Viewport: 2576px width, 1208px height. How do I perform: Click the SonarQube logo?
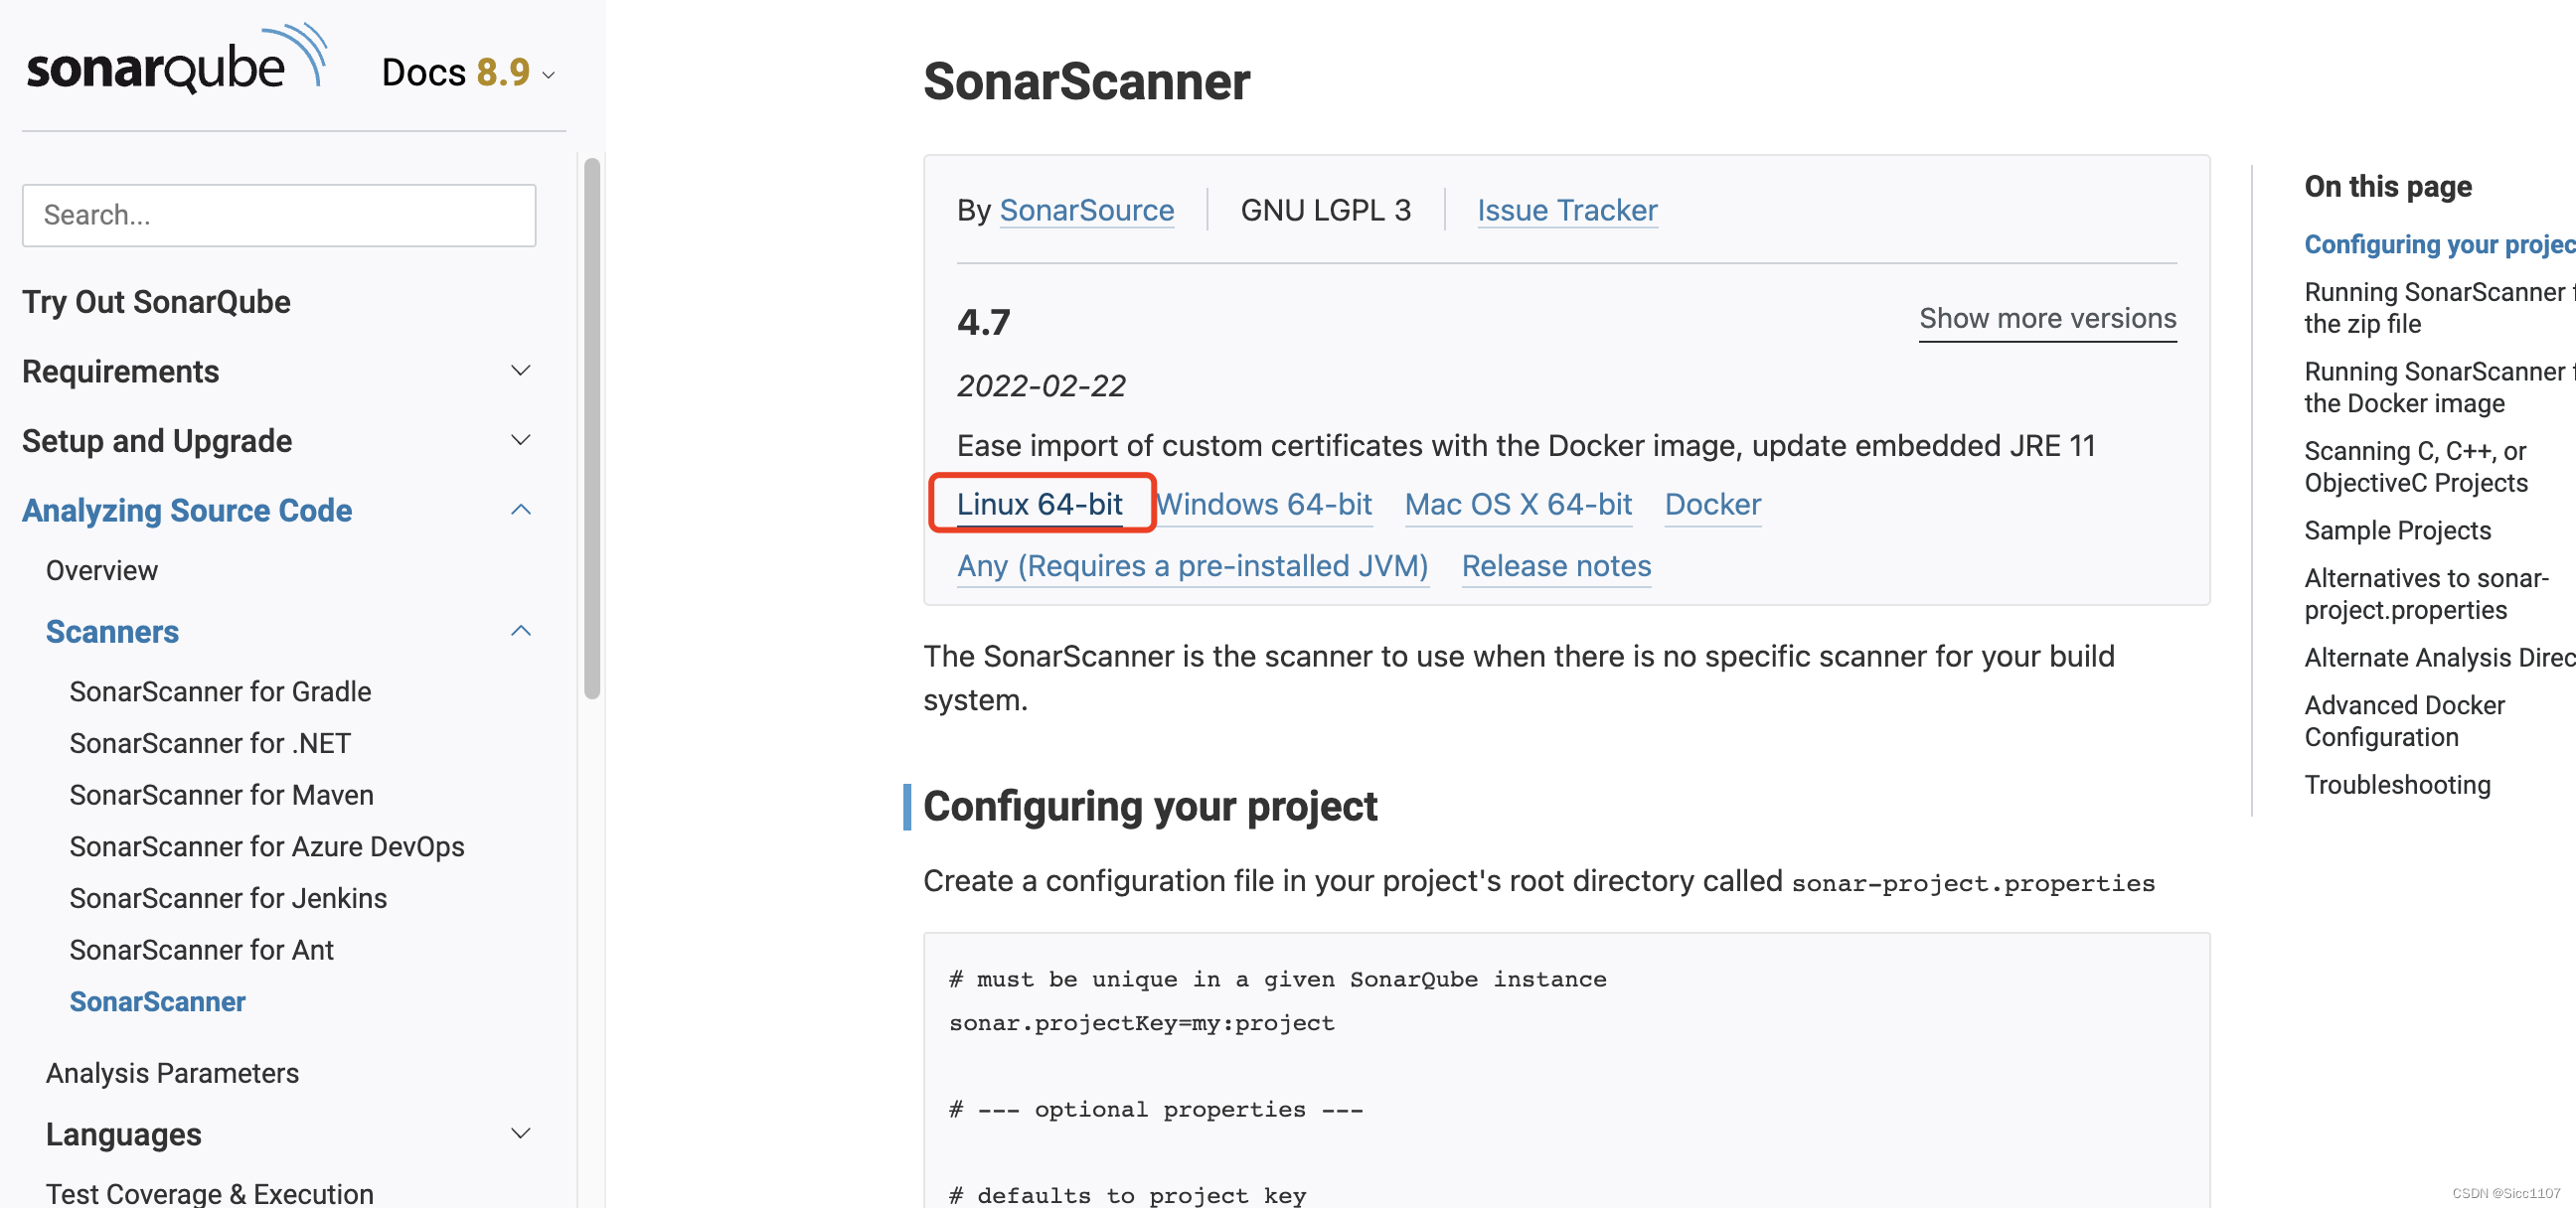[x=176, y=59]
